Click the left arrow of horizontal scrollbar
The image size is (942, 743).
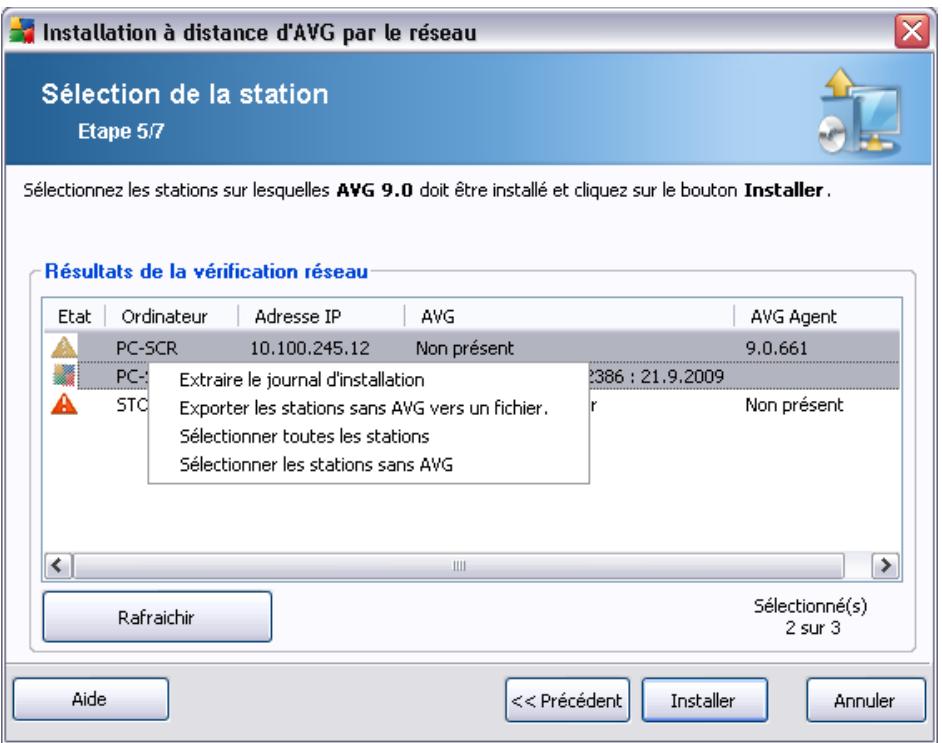58,566
